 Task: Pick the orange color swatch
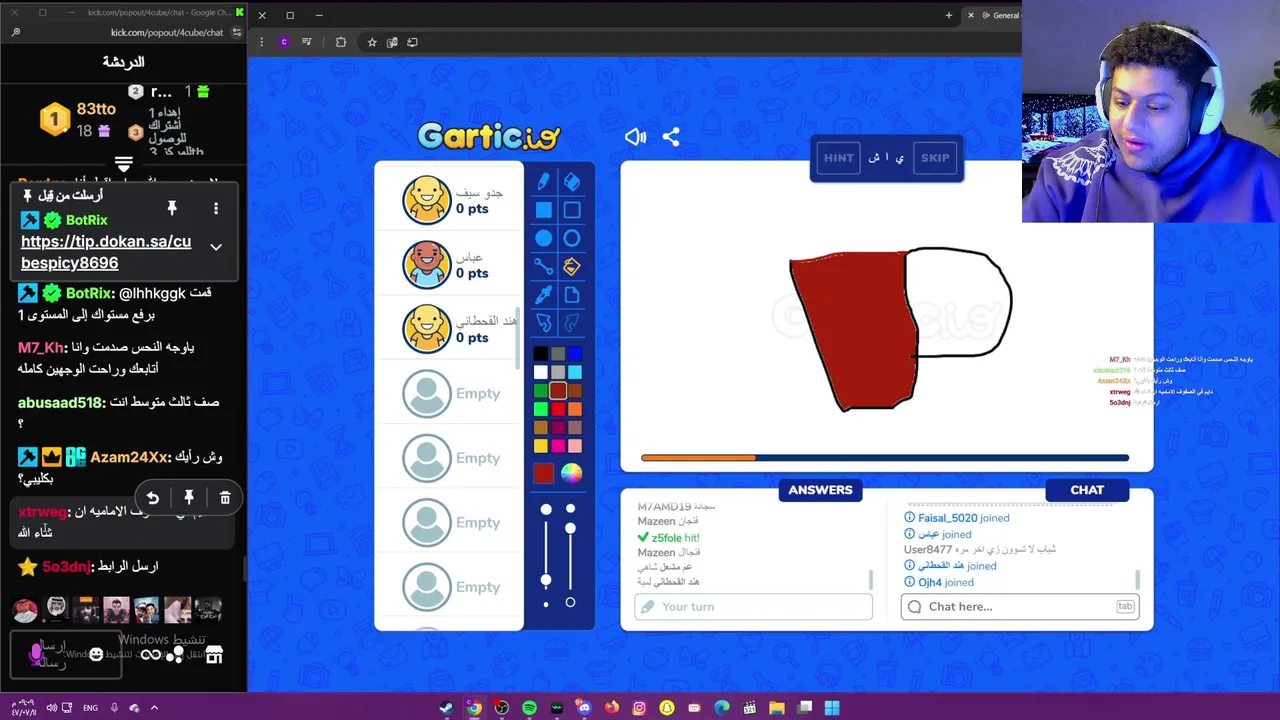point(575,409)
